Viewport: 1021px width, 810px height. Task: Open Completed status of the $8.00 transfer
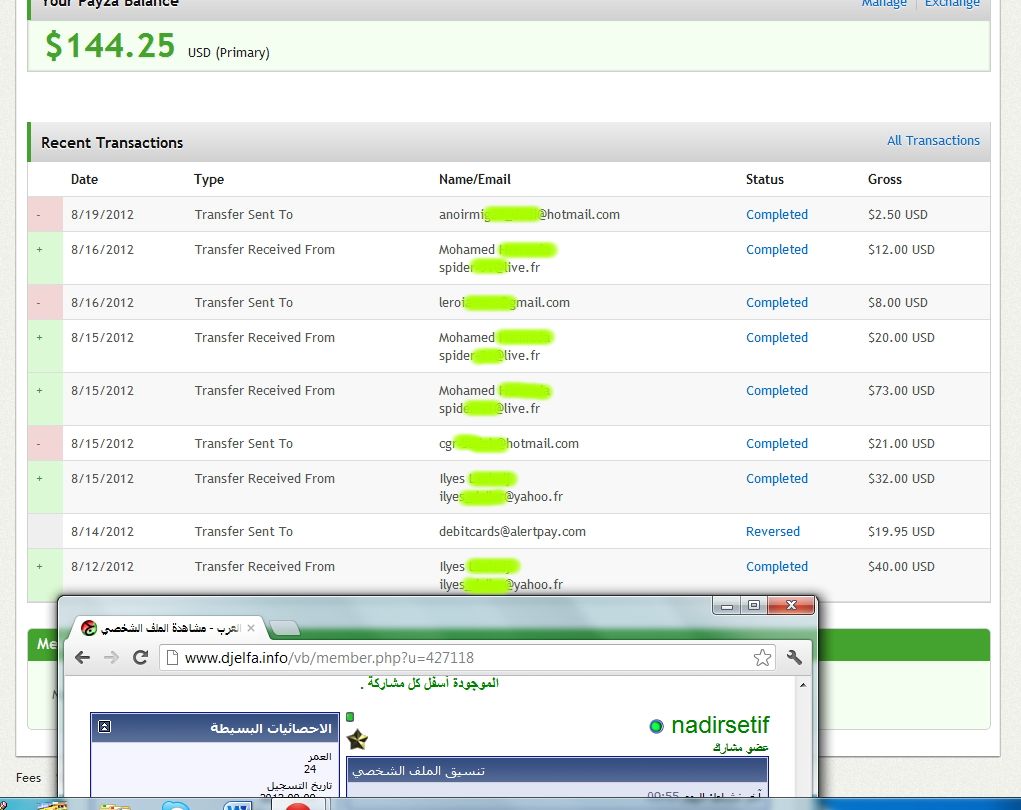point(777,302)
